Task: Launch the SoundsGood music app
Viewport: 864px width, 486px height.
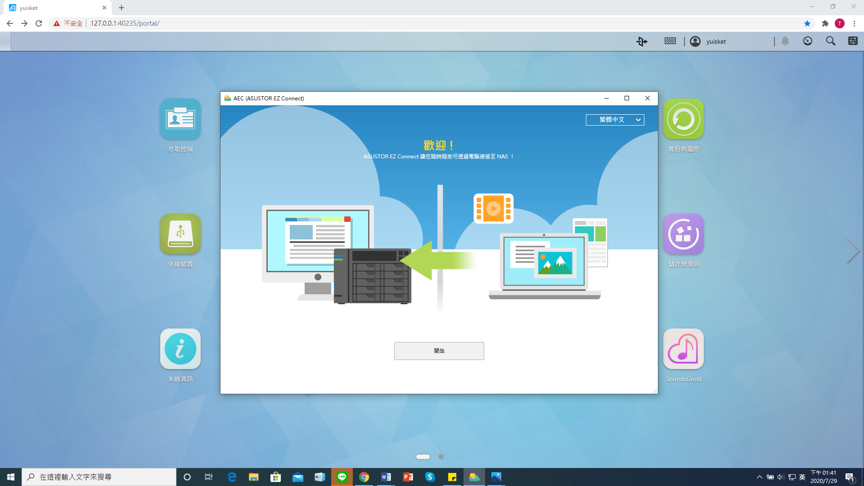Action: [683, 349]
